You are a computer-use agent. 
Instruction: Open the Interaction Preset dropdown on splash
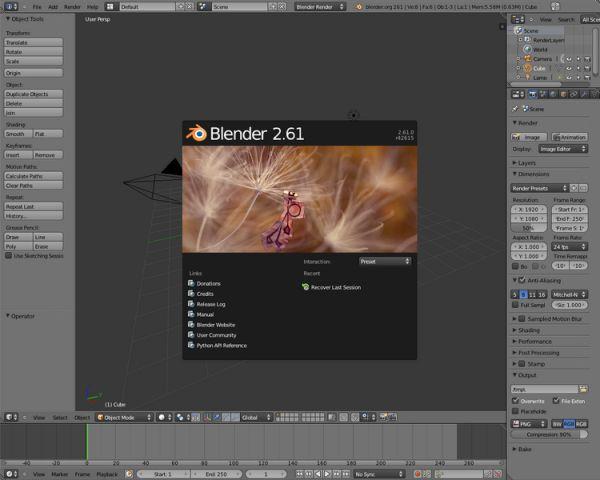385,261
